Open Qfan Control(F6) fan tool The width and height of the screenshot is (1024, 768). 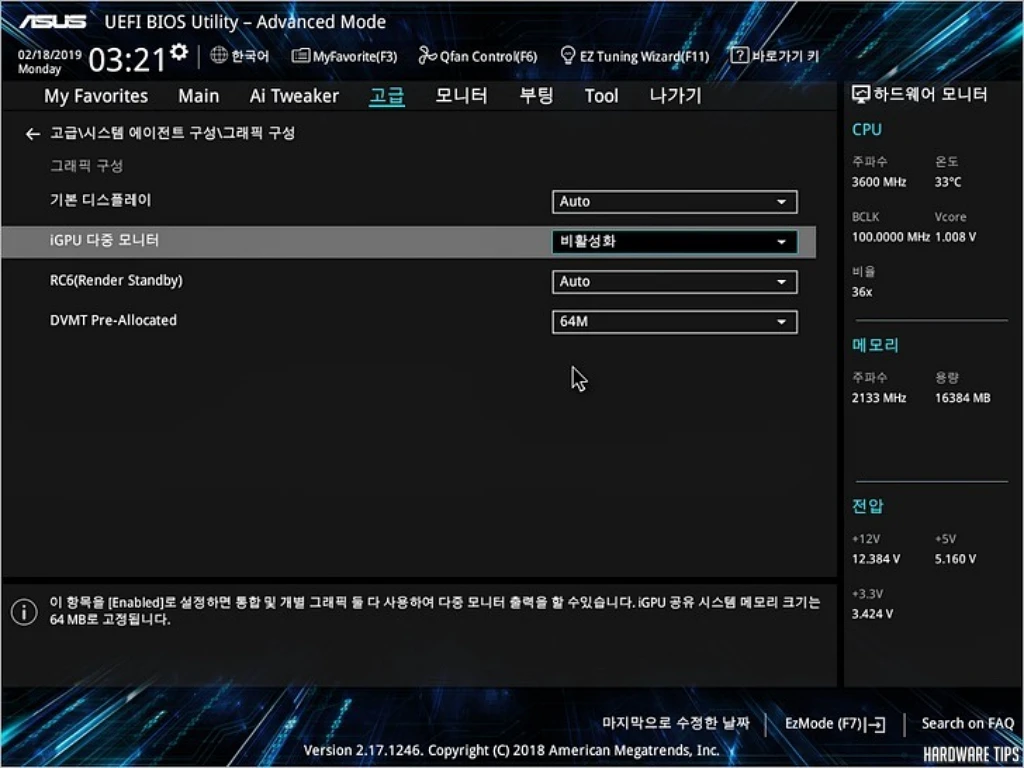click(478, 57)
